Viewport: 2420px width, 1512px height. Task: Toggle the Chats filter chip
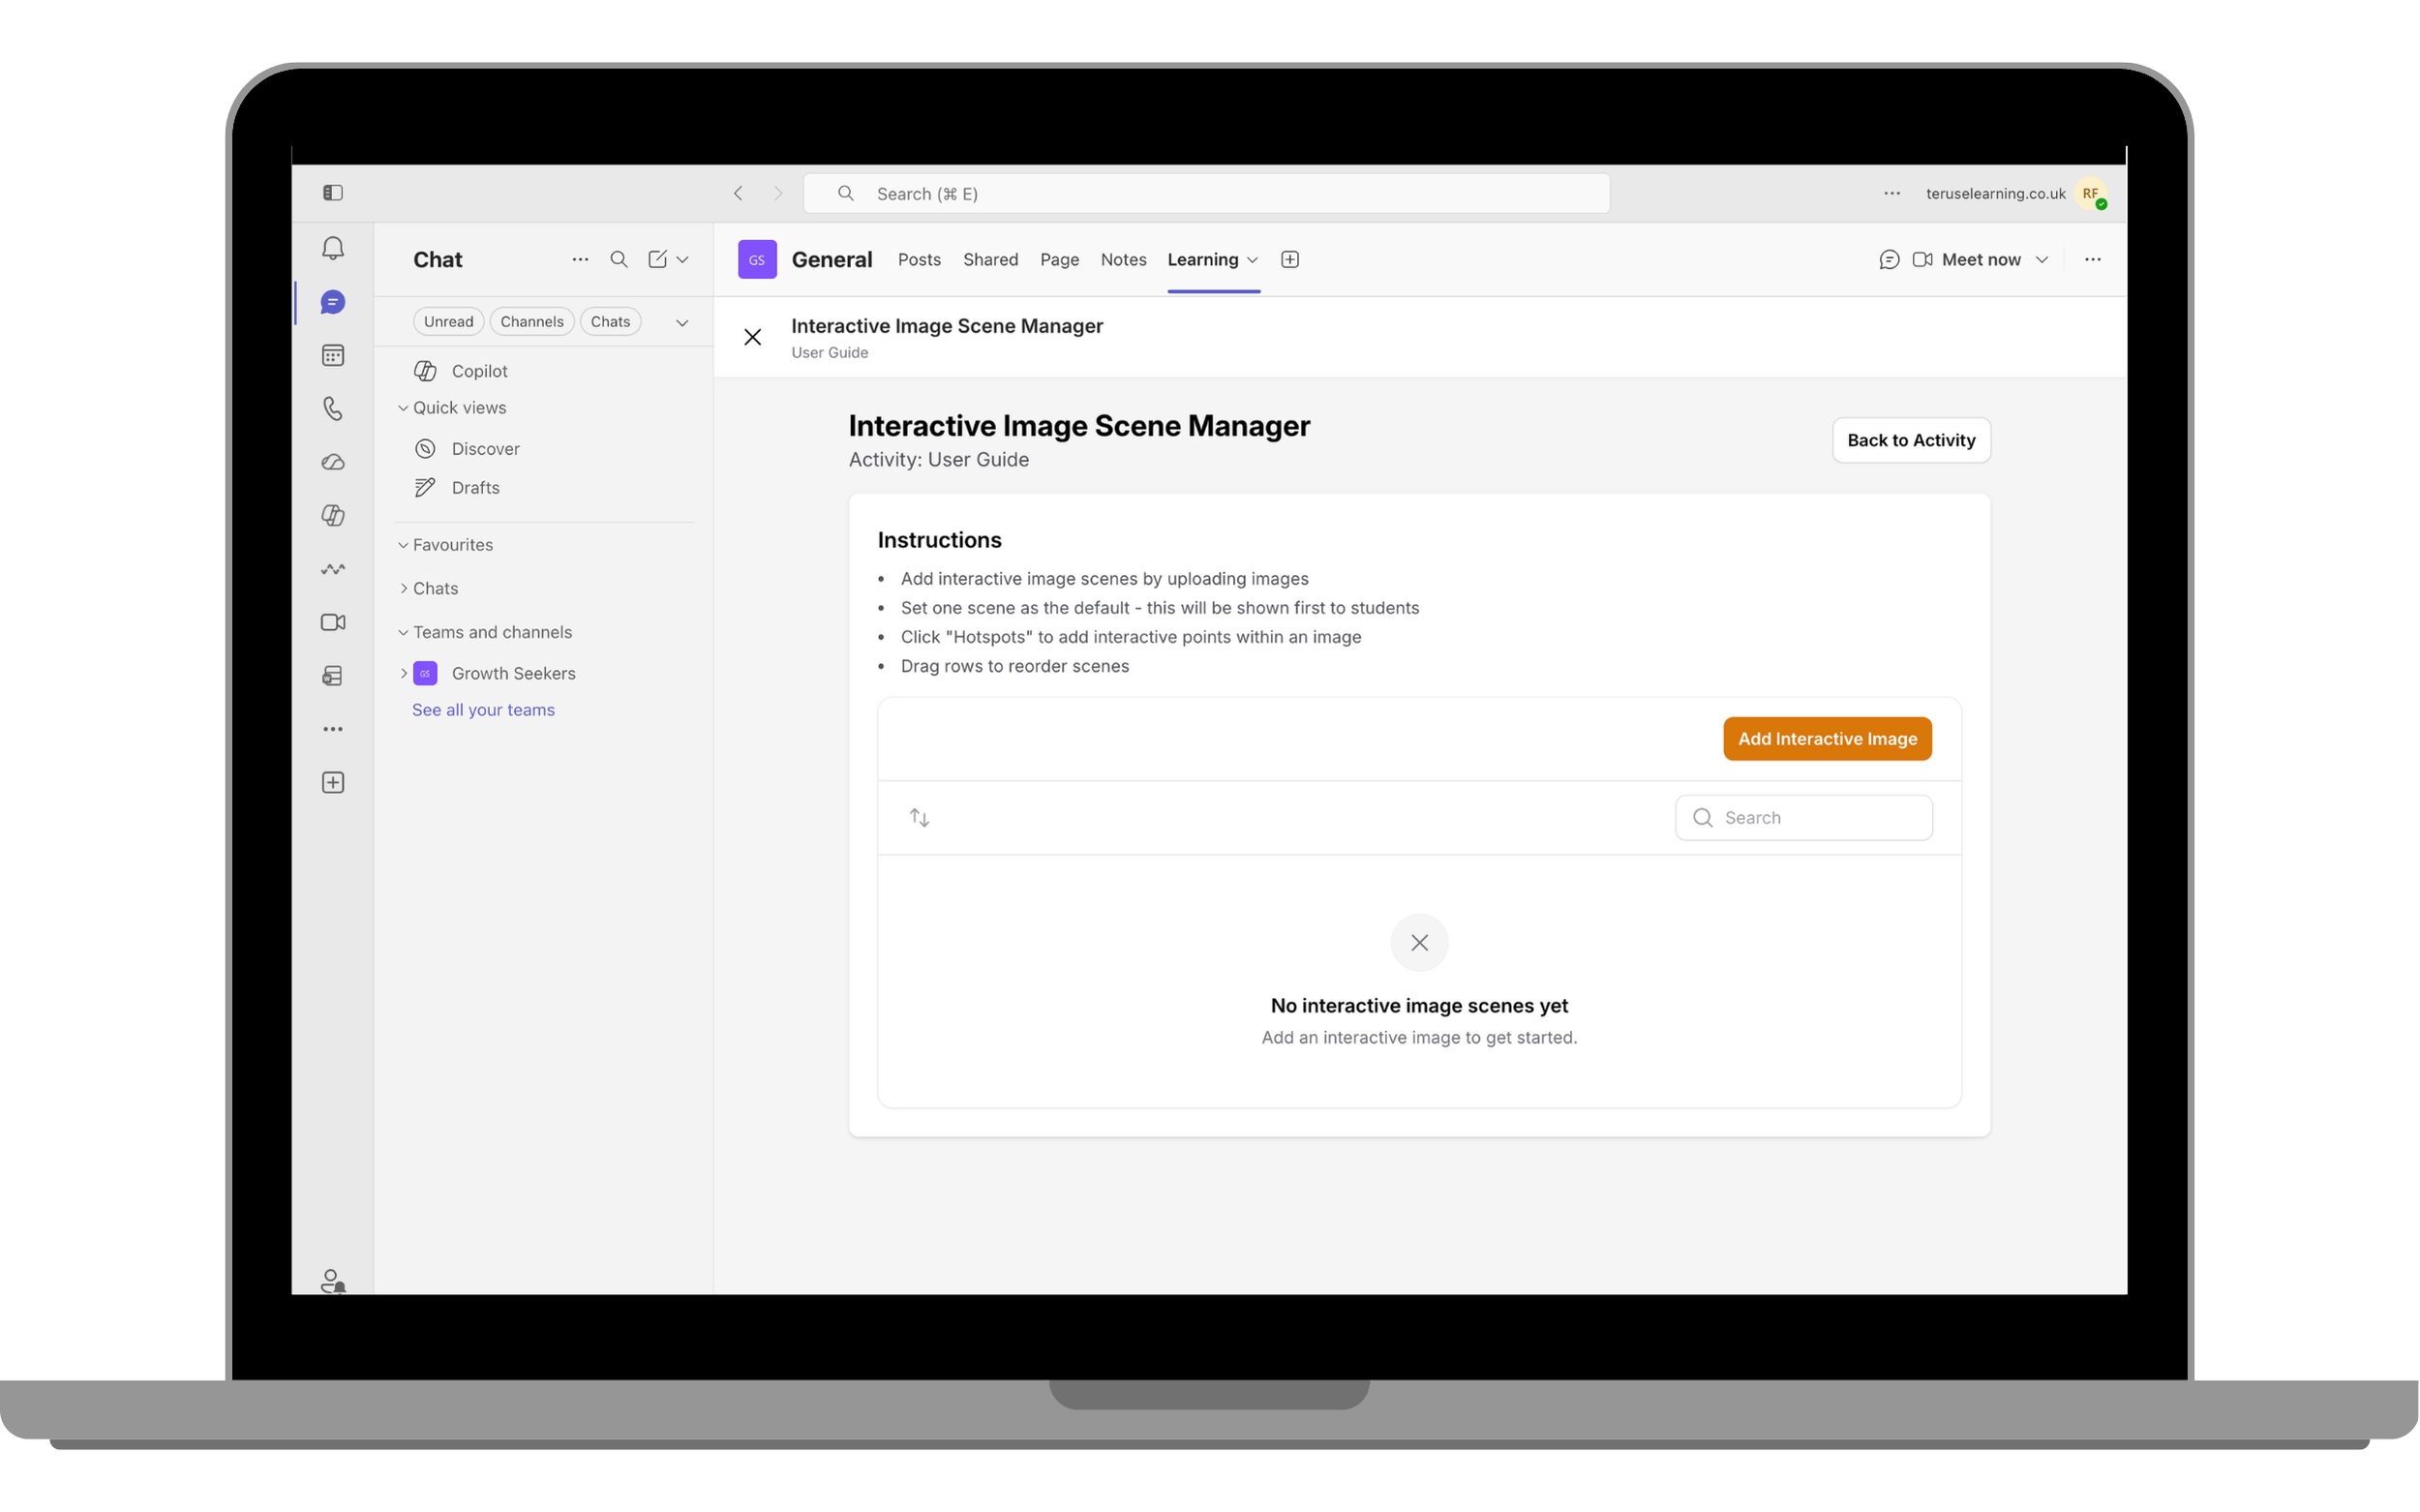610,321
